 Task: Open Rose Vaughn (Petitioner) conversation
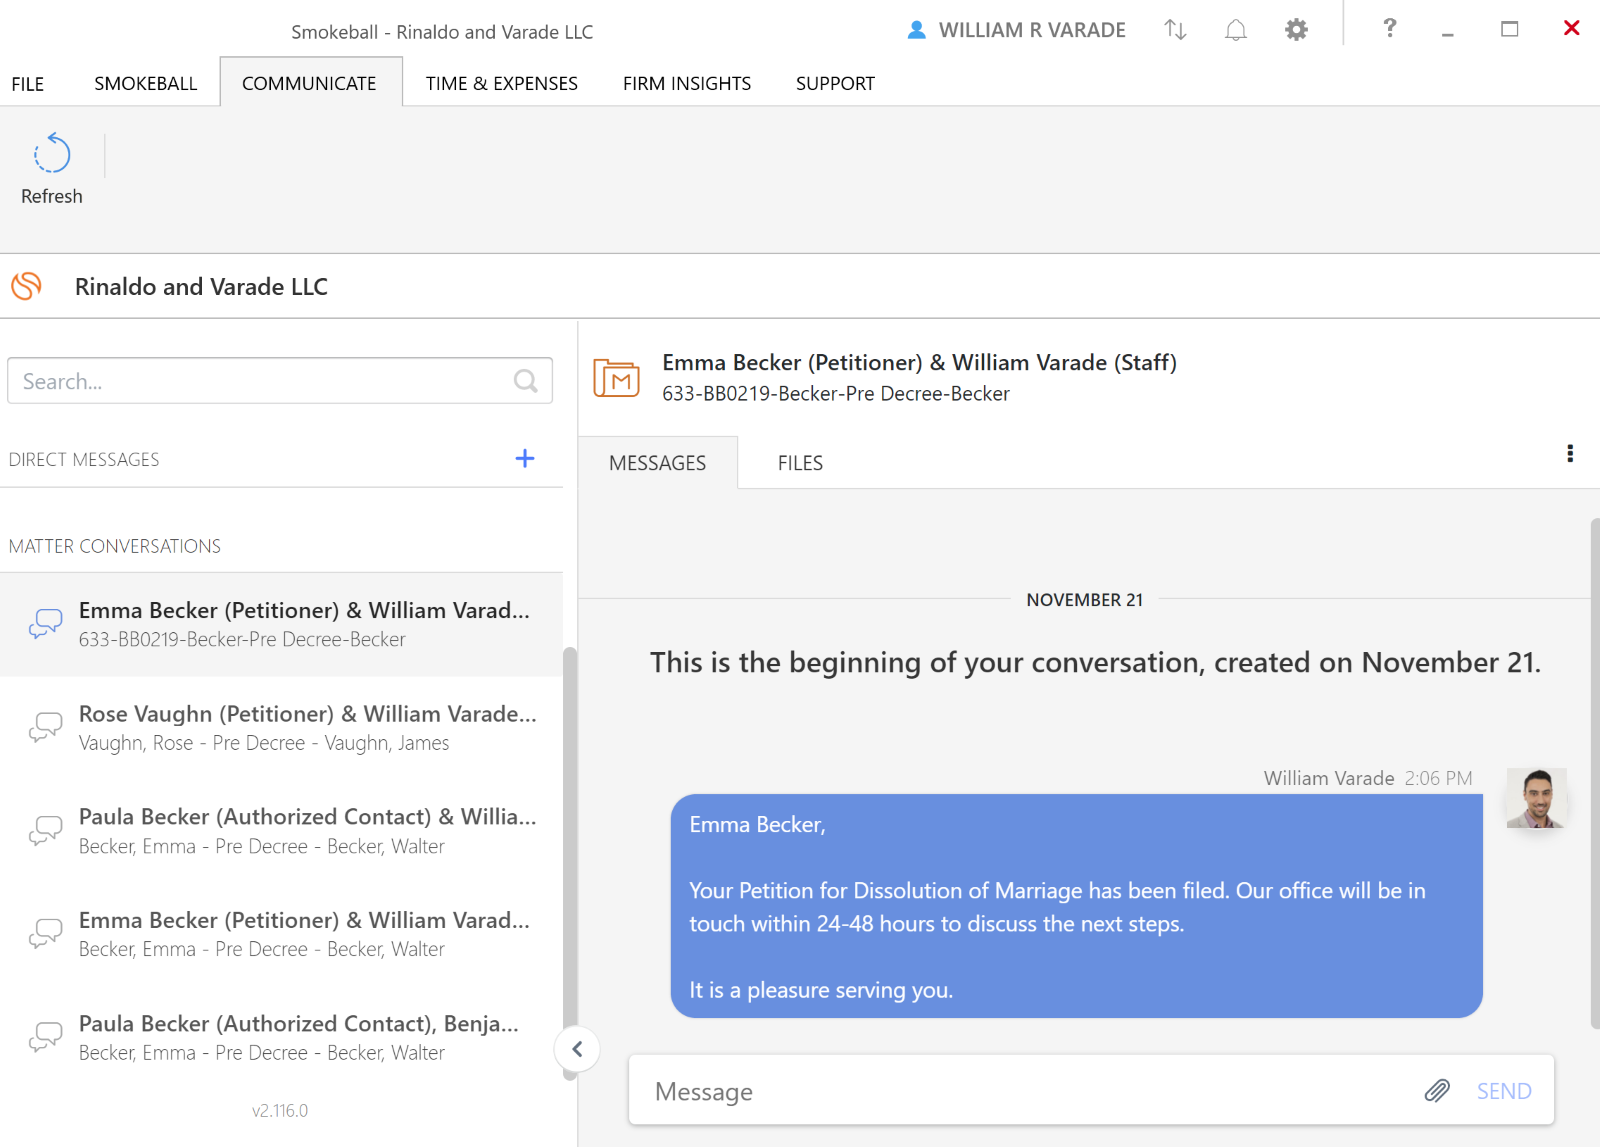(281, 728)
